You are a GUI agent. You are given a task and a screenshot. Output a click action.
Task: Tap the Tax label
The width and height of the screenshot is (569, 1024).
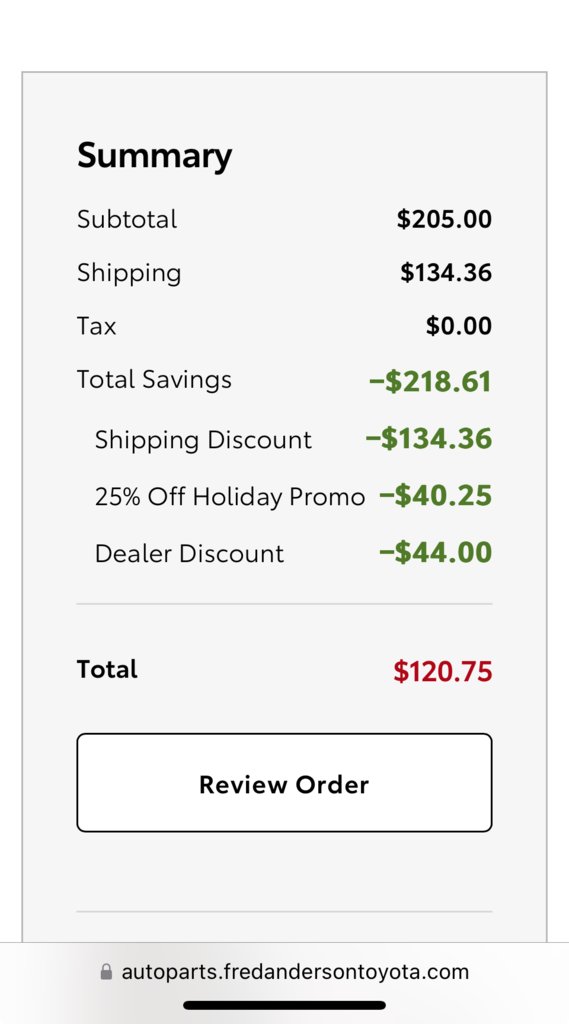click(x=97, y=325)
